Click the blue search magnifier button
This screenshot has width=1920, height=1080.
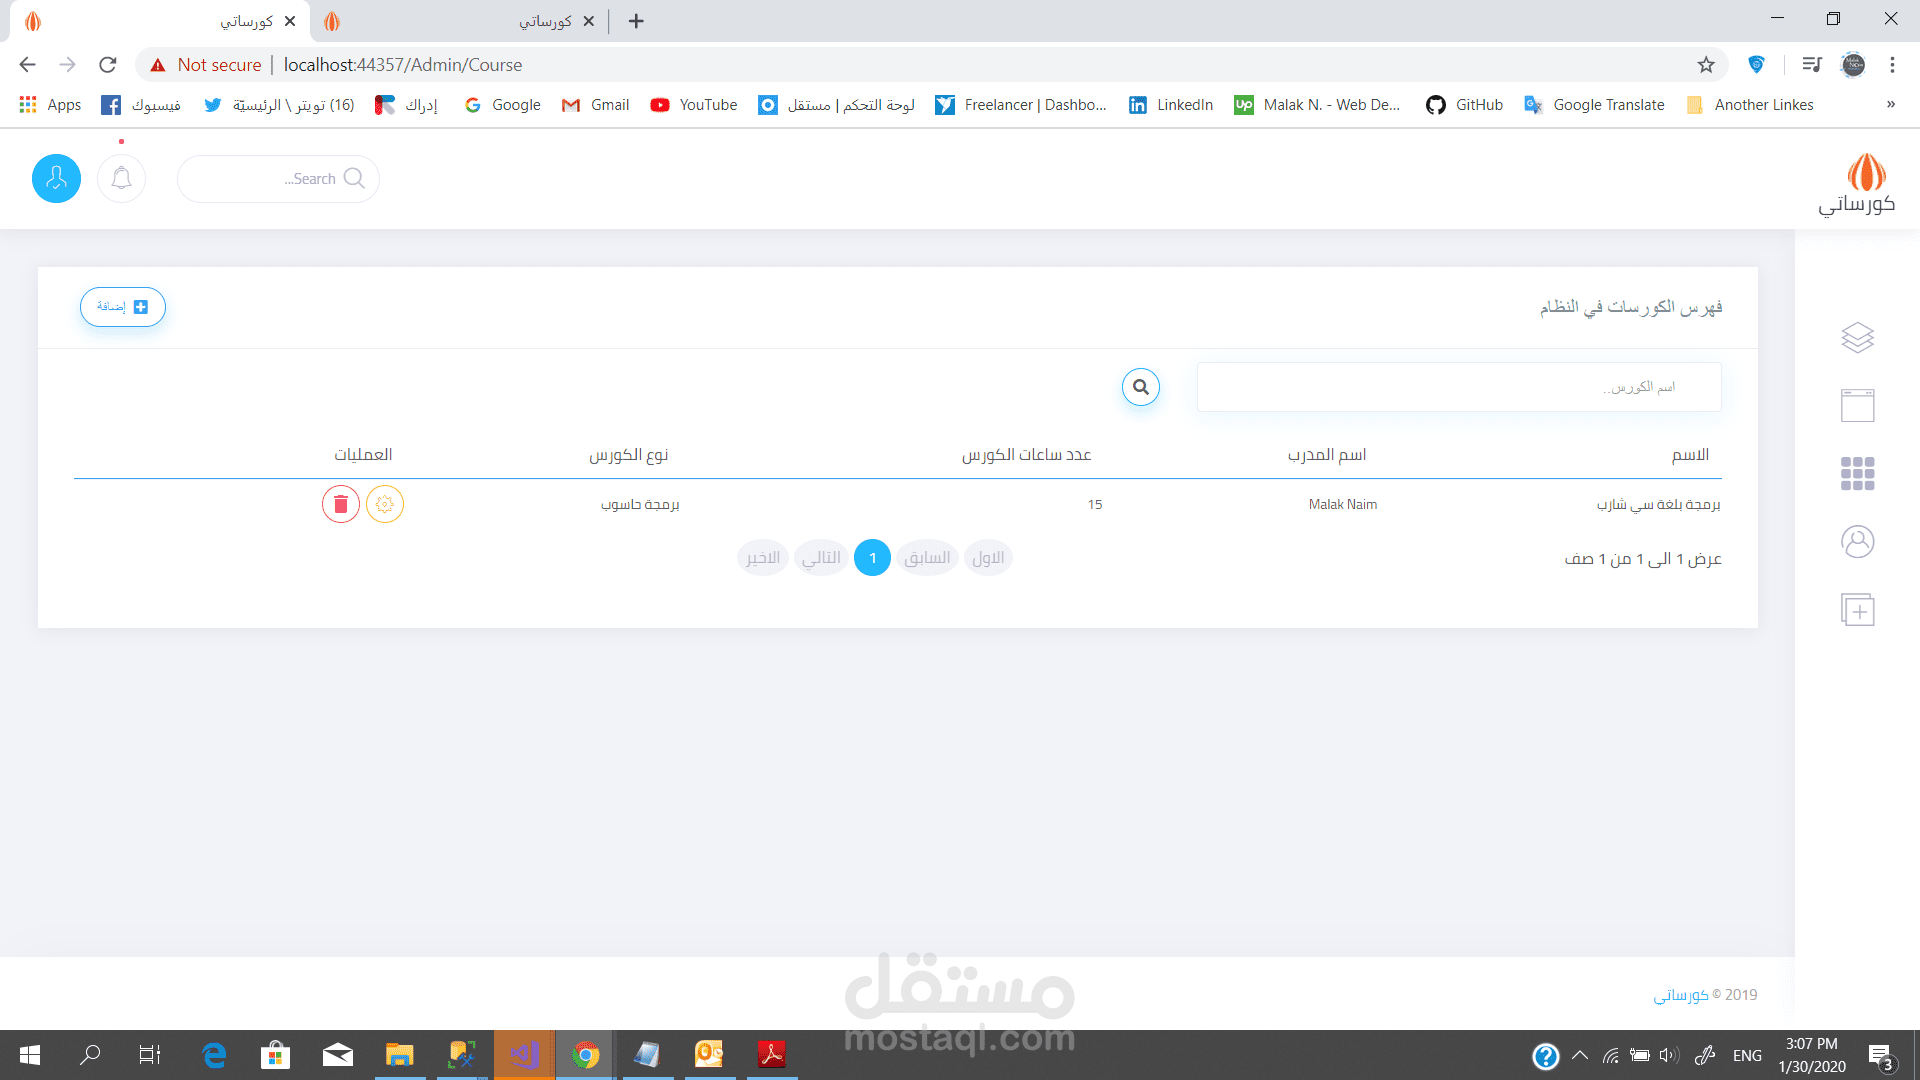1140,387
